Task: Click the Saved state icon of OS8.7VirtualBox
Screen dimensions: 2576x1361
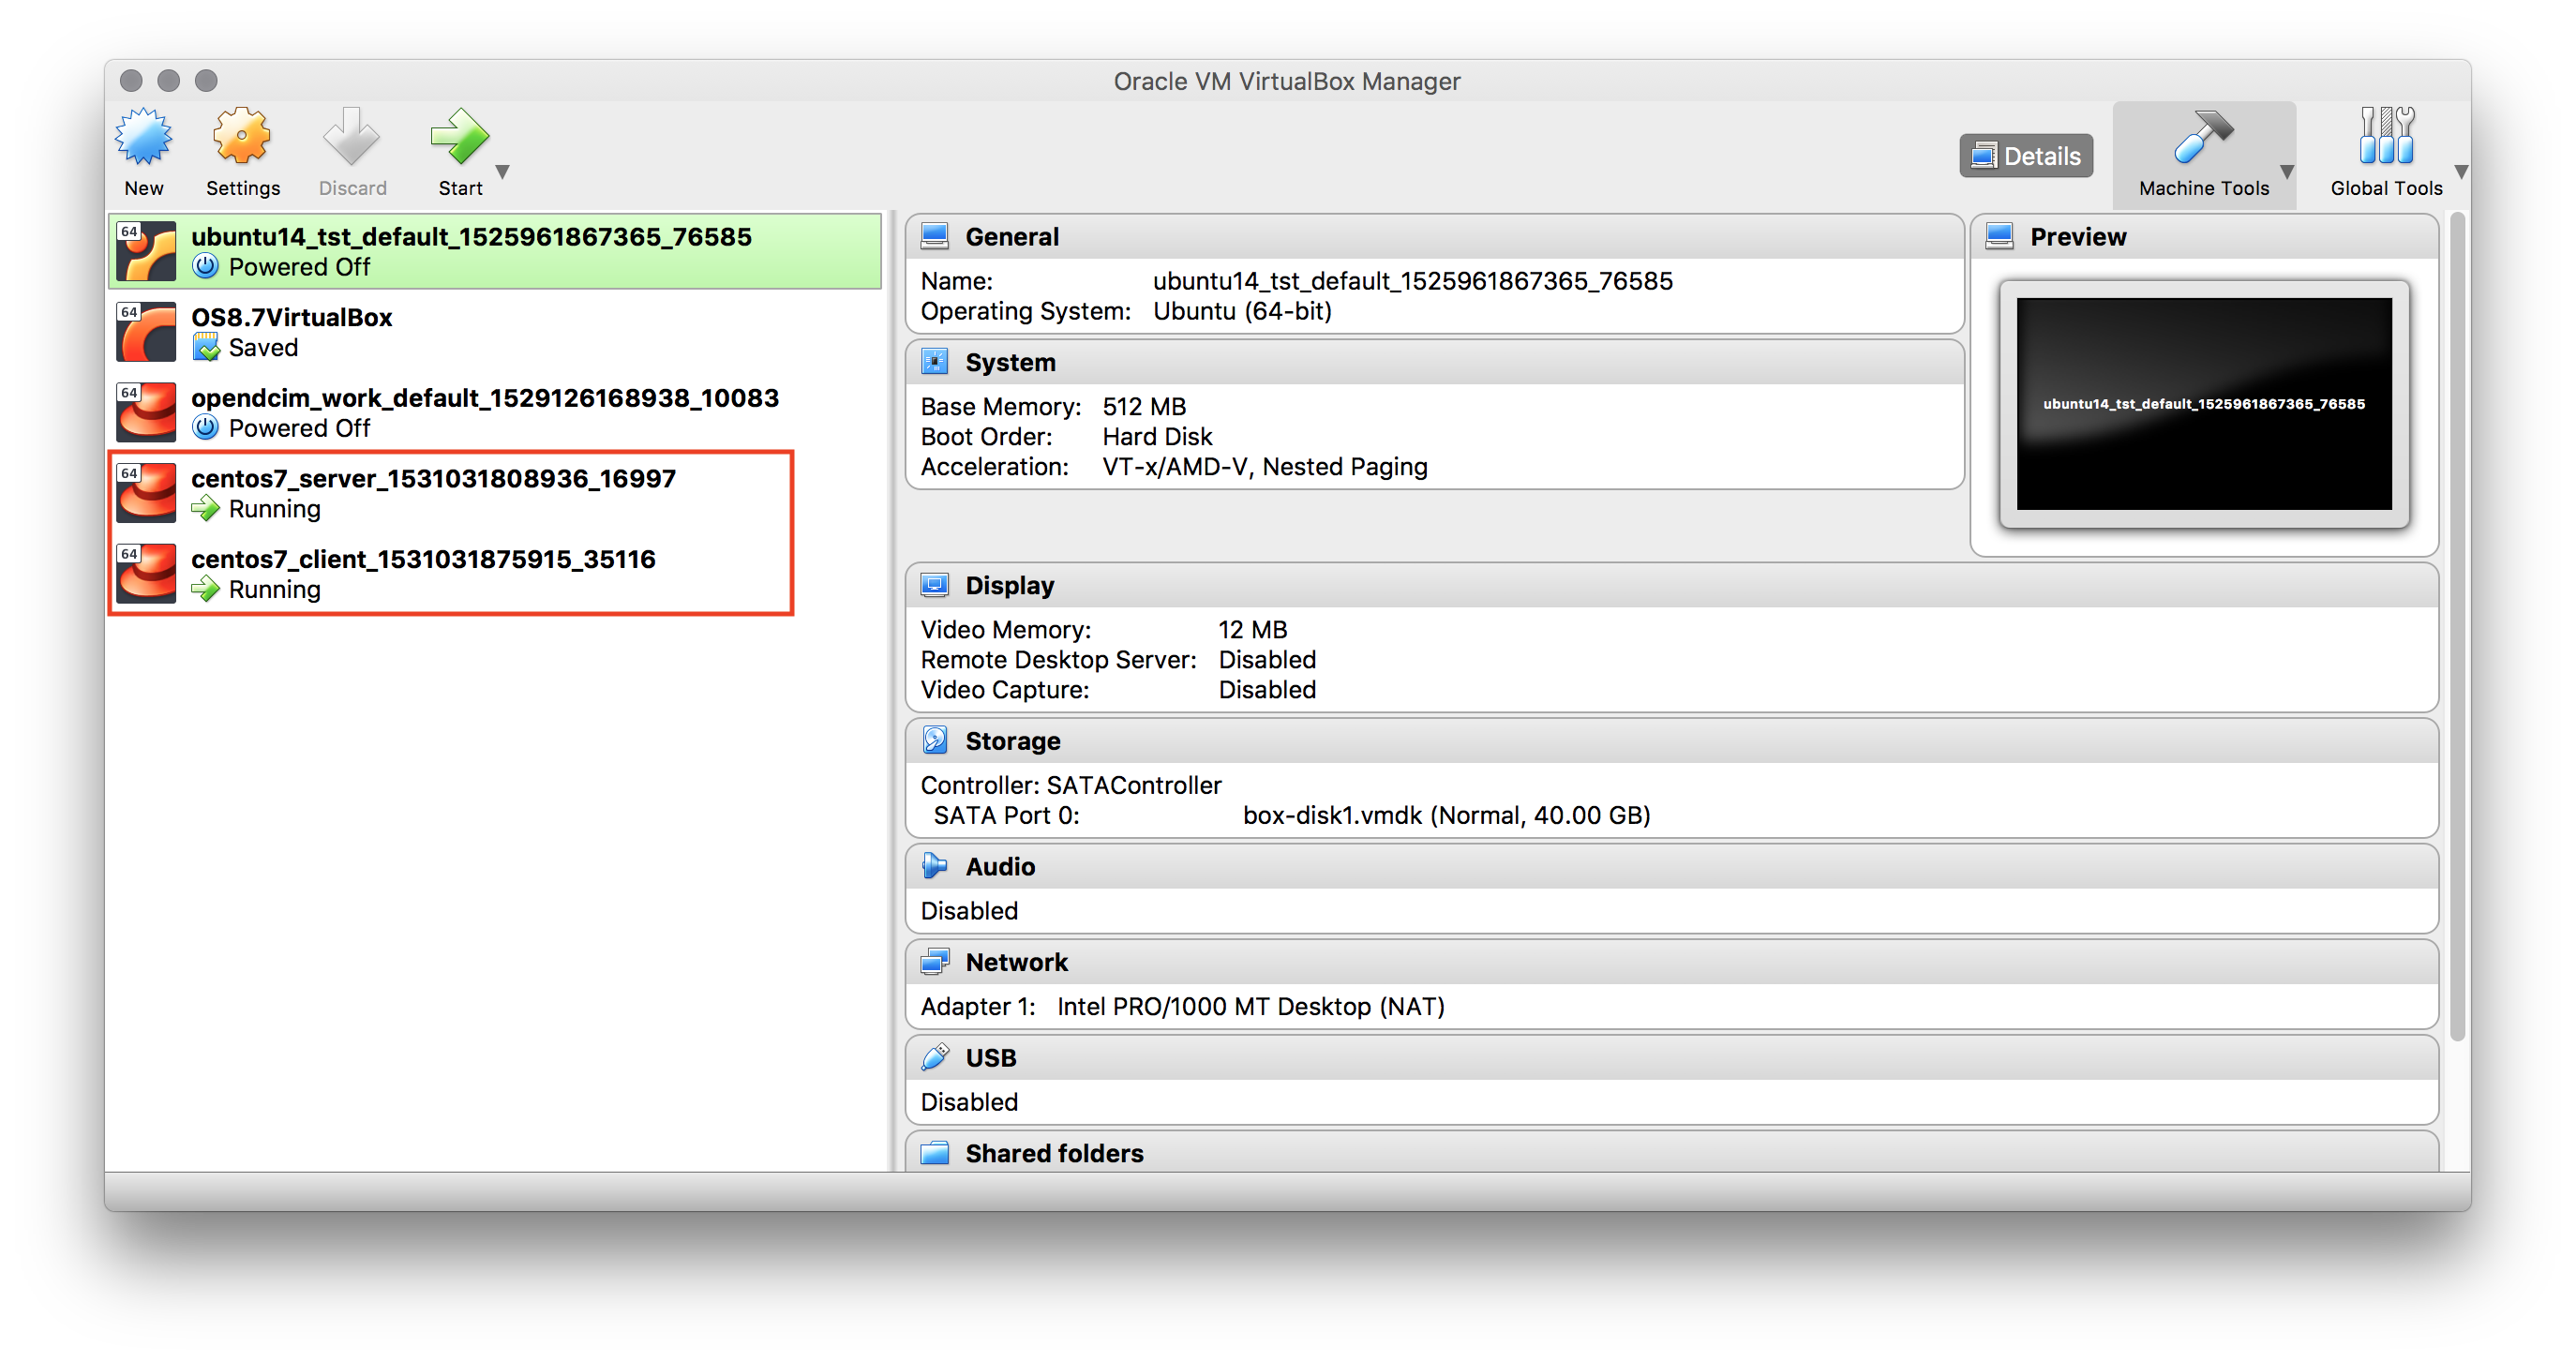Action: (205, 347)
